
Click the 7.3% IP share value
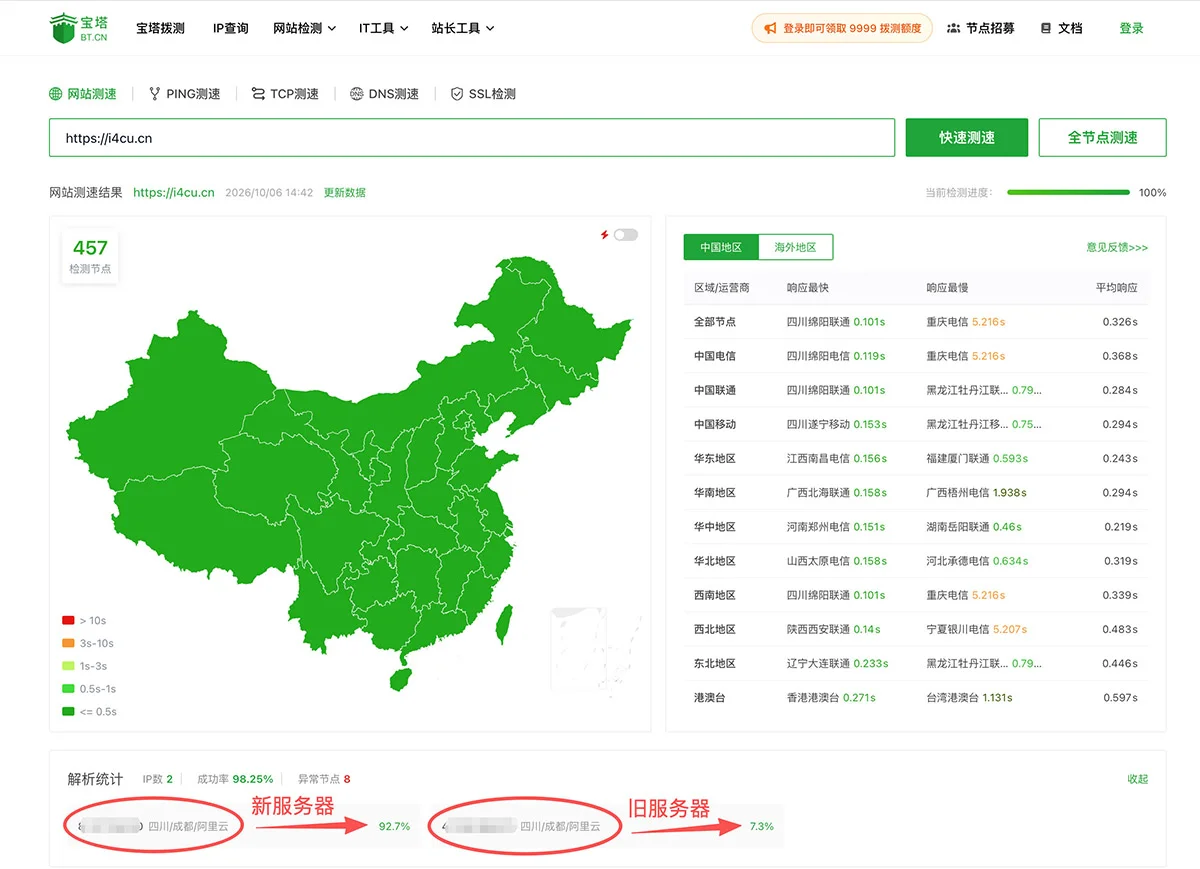[x=762, y=827]
